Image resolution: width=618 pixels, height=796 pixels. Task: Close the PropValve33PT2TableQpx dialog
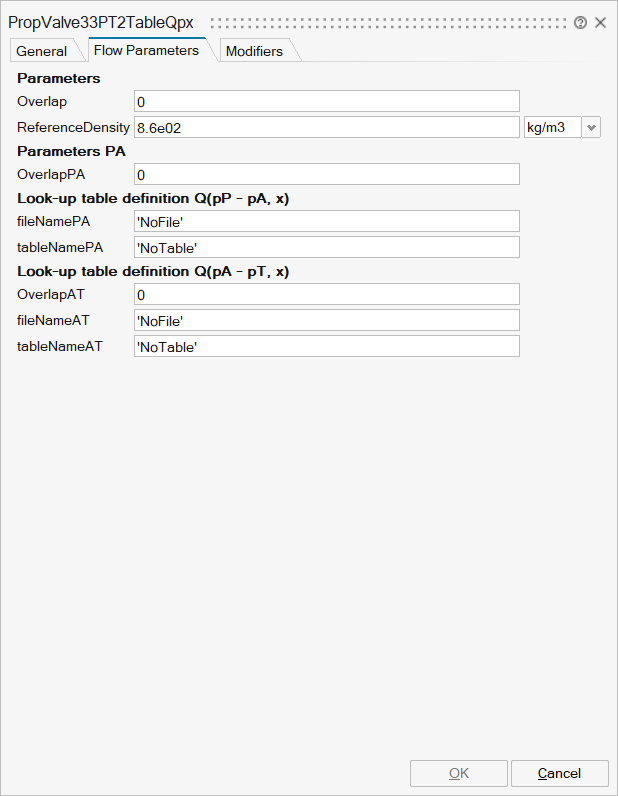click(601, 22)
